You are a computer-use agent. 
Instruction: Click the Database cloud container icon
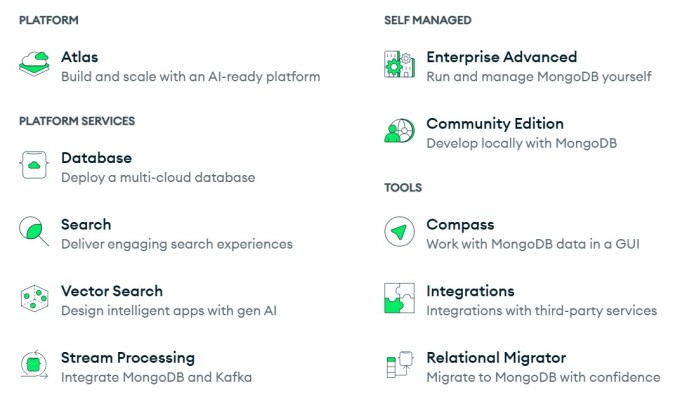coord(34,165)
